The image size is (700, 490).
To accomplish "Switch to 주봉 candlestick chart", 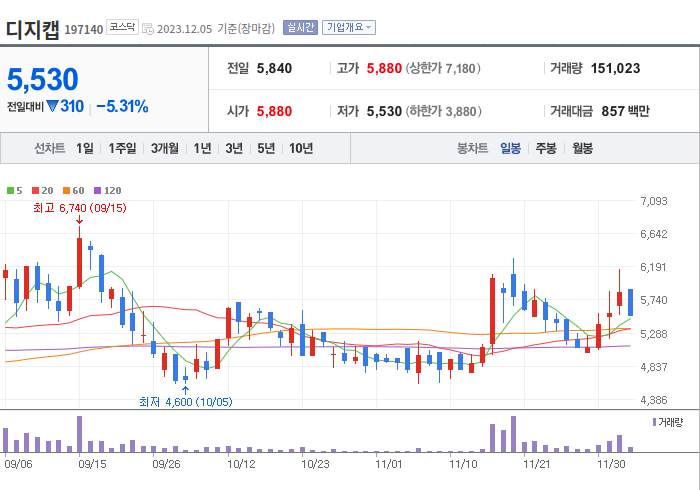I will click(546, 148).
